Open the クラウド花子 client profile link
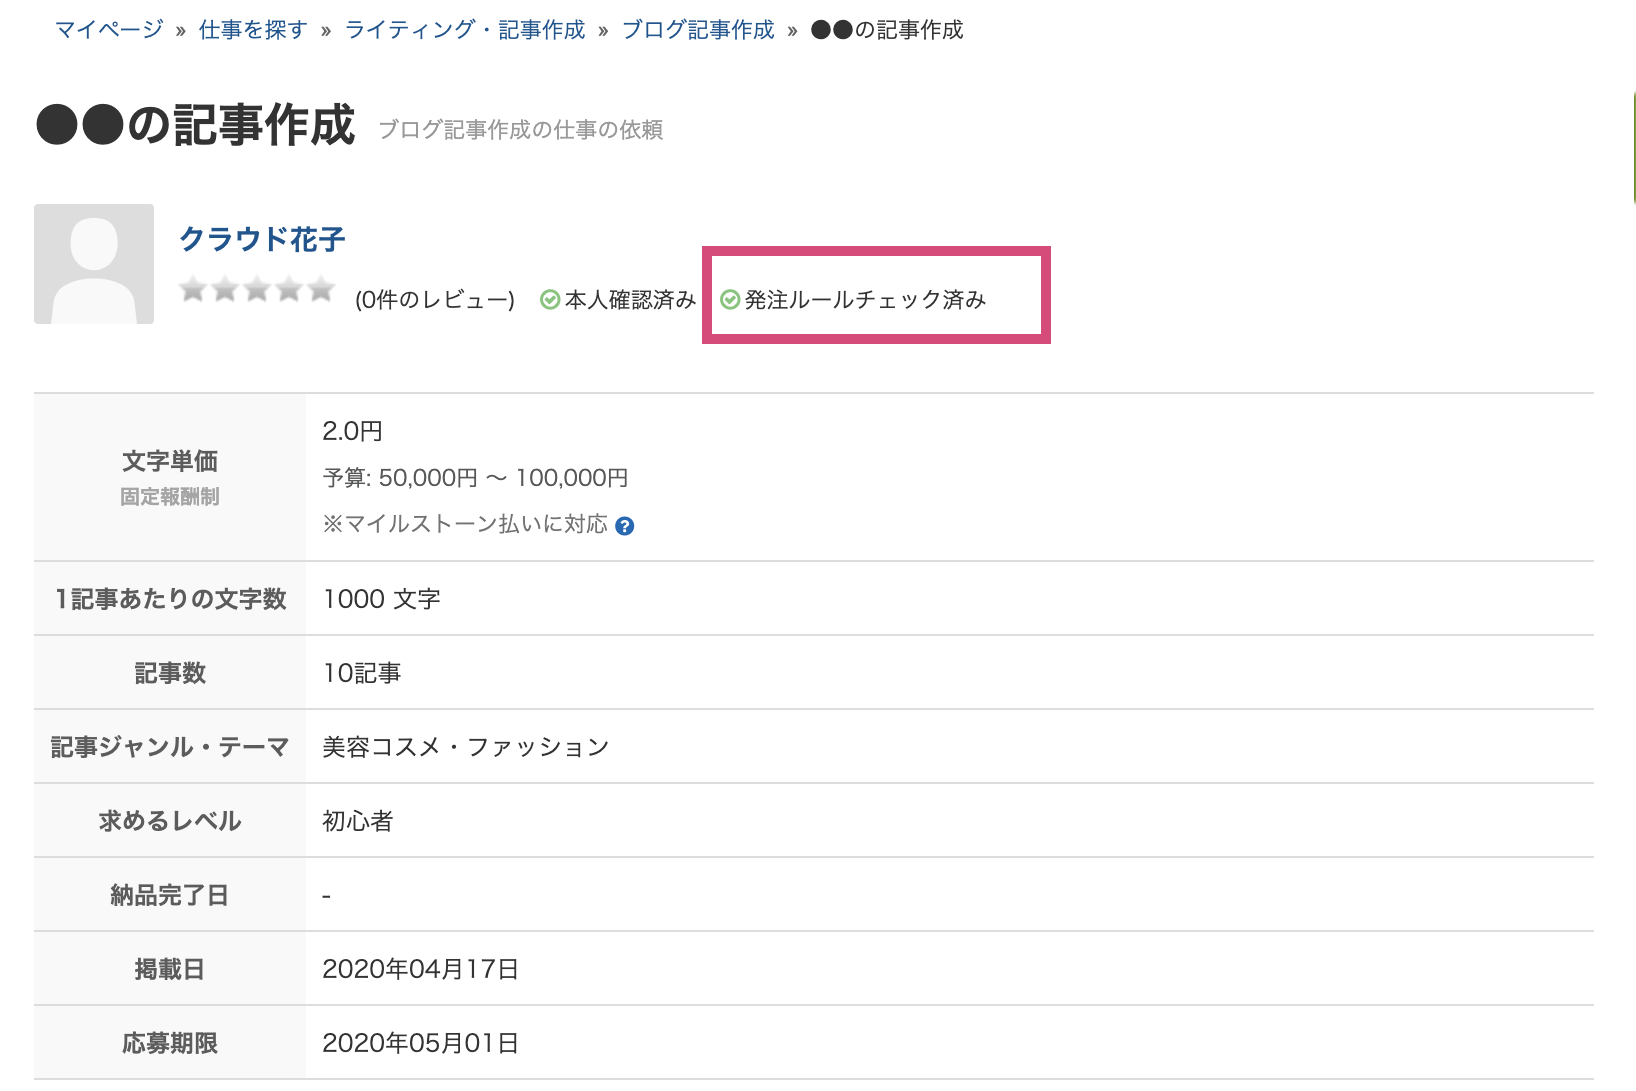Viewport: 1636px width, 1091px height. 262,239
